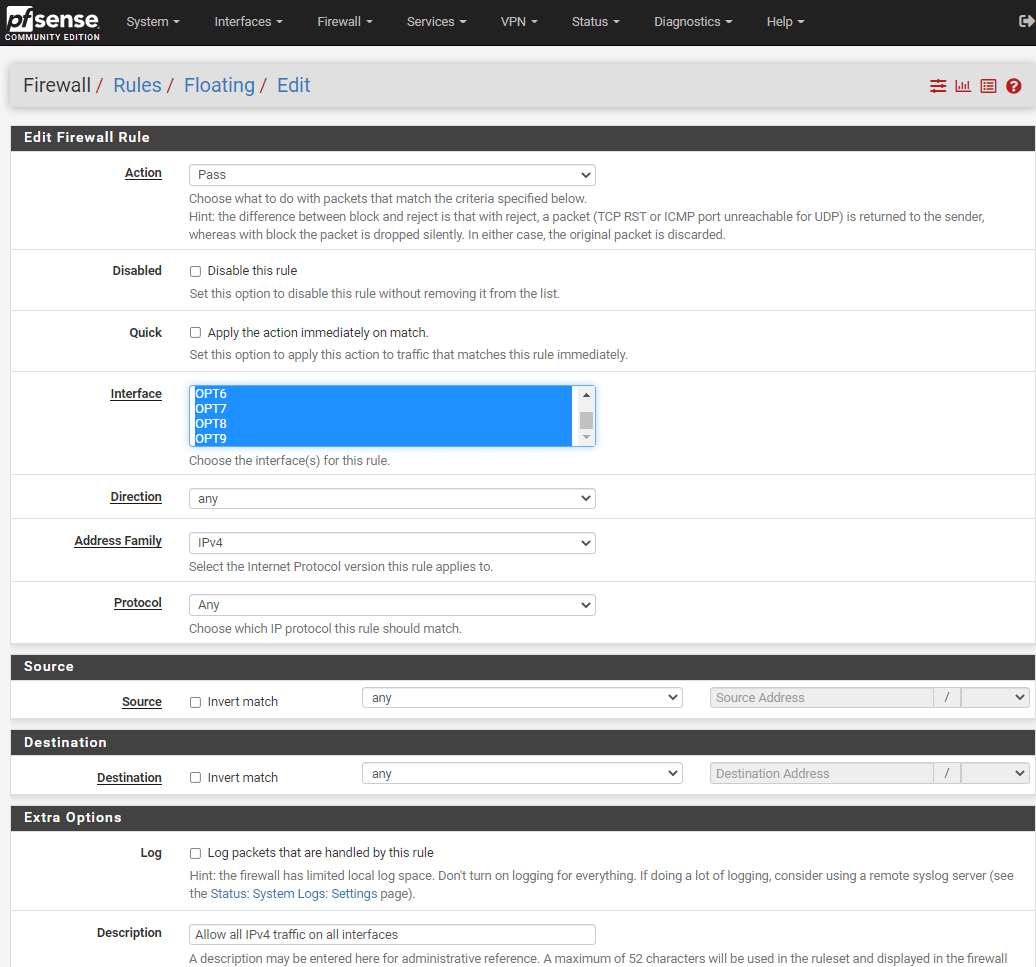The height and width of the screenshot is (967, 1036).
Task: Open the Action dropdown showing Pass
Action: 391,174
